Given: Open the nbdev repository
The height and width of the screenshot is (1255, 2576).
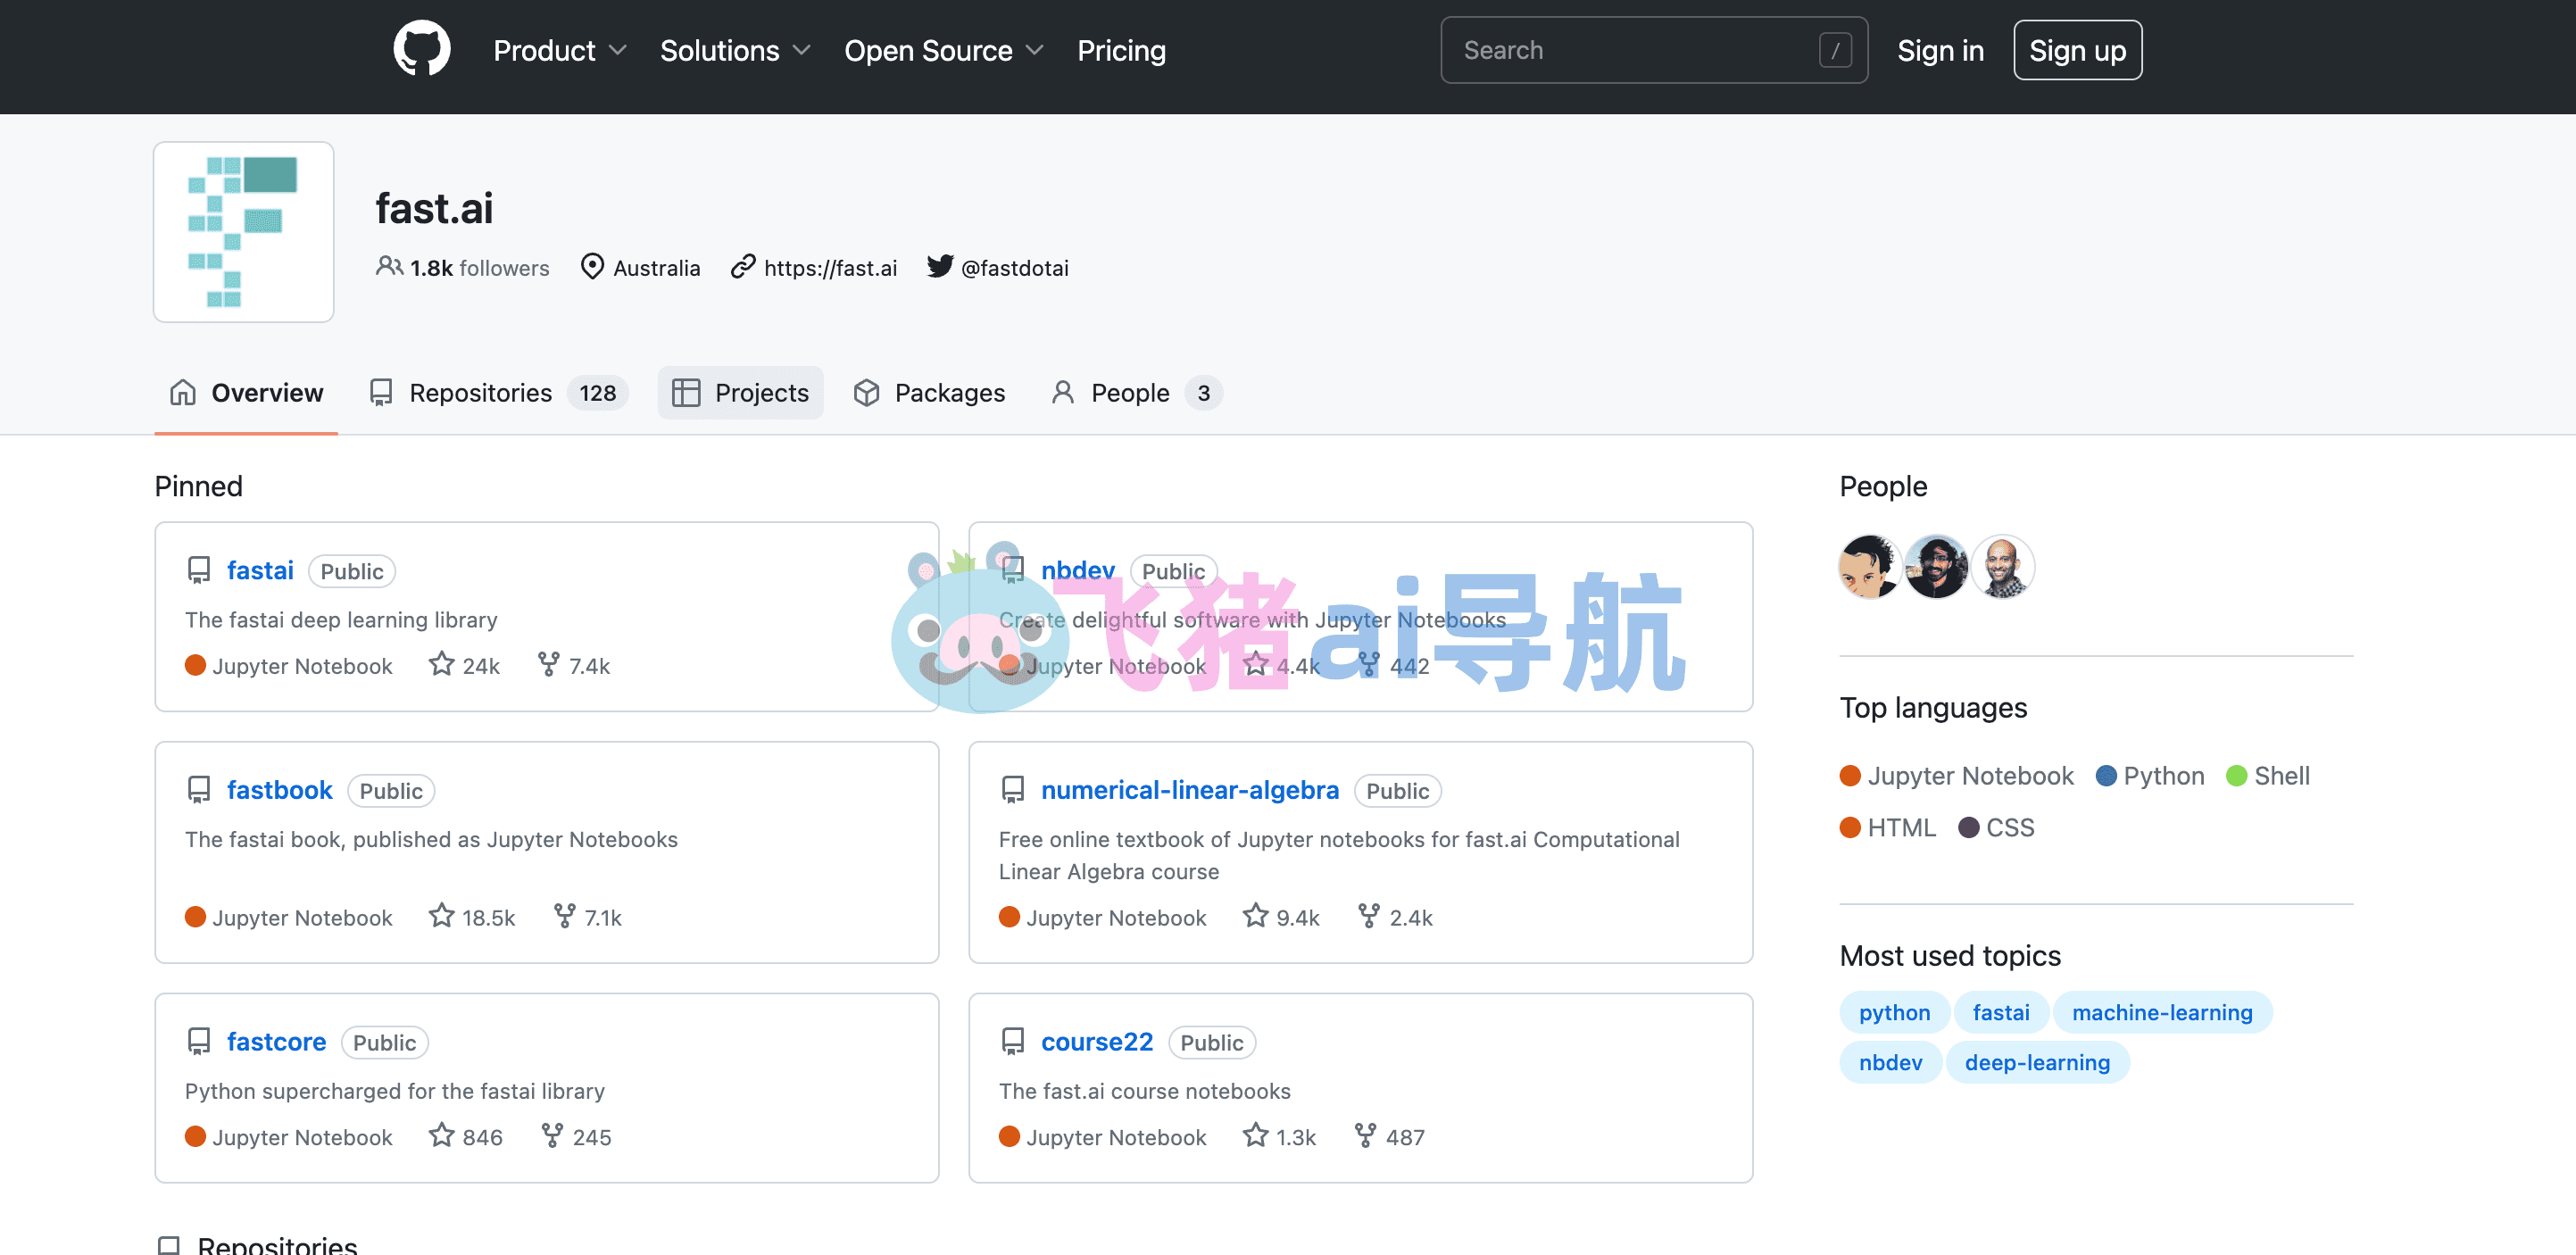Looking at the screenshot, I should click(x=1077, y=570).
